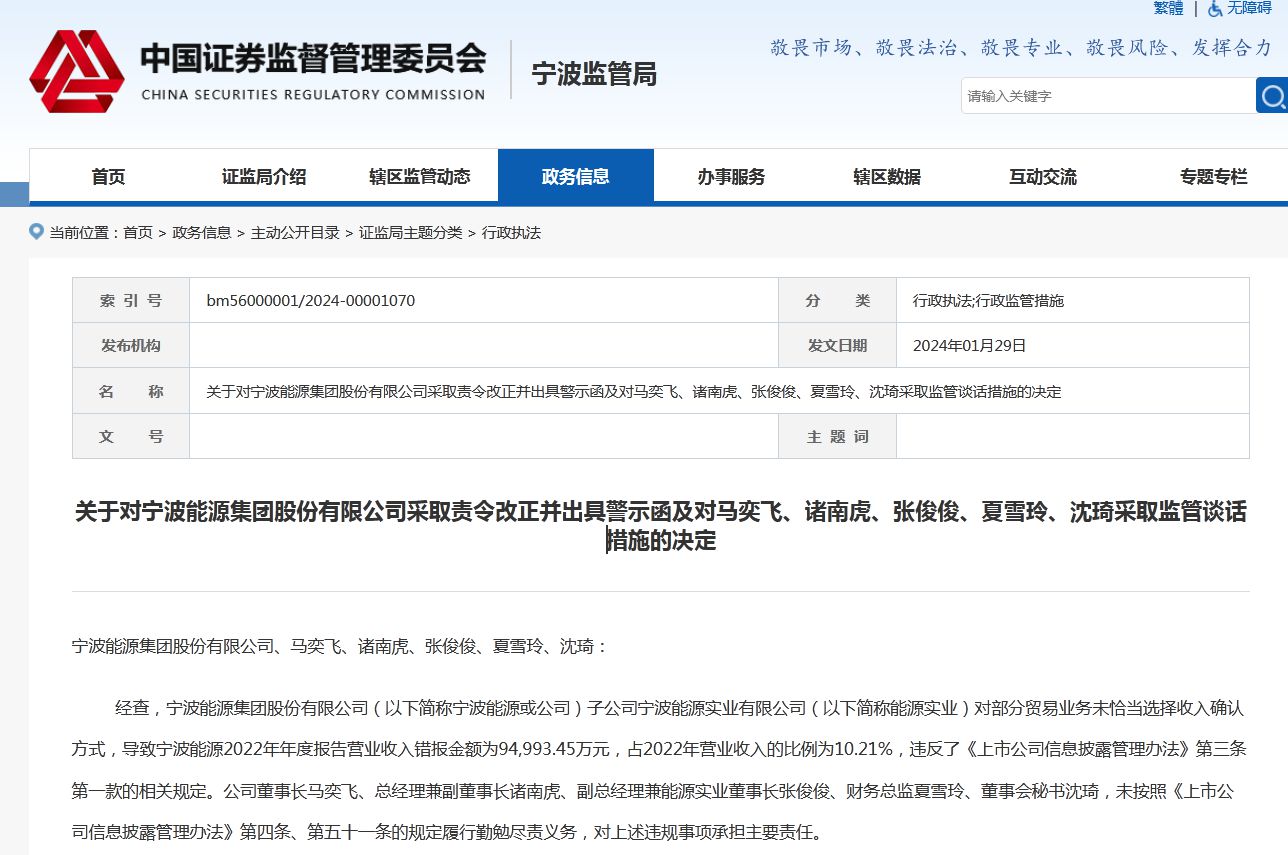Open the 无障碍 accessibility mode link

pos(1249,9)
